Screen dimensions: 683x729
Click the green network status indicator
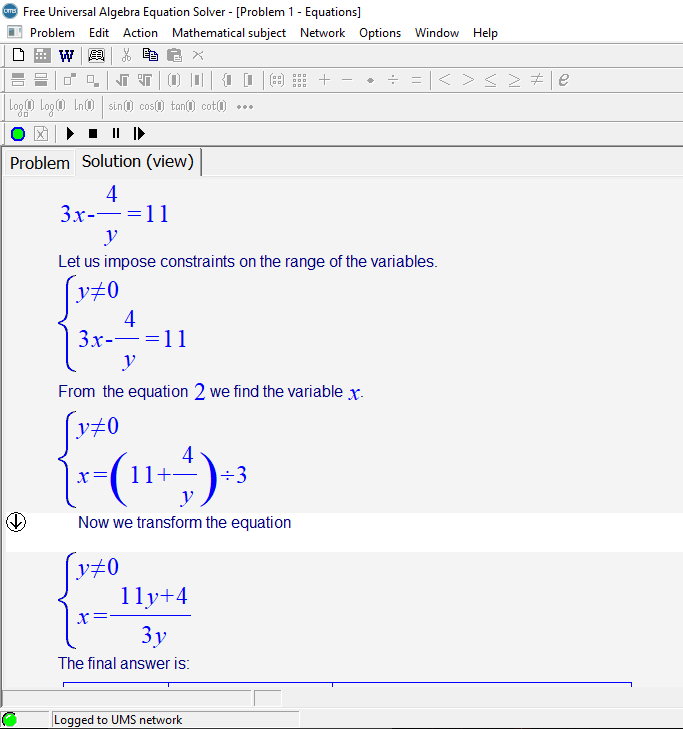point(9,720)
